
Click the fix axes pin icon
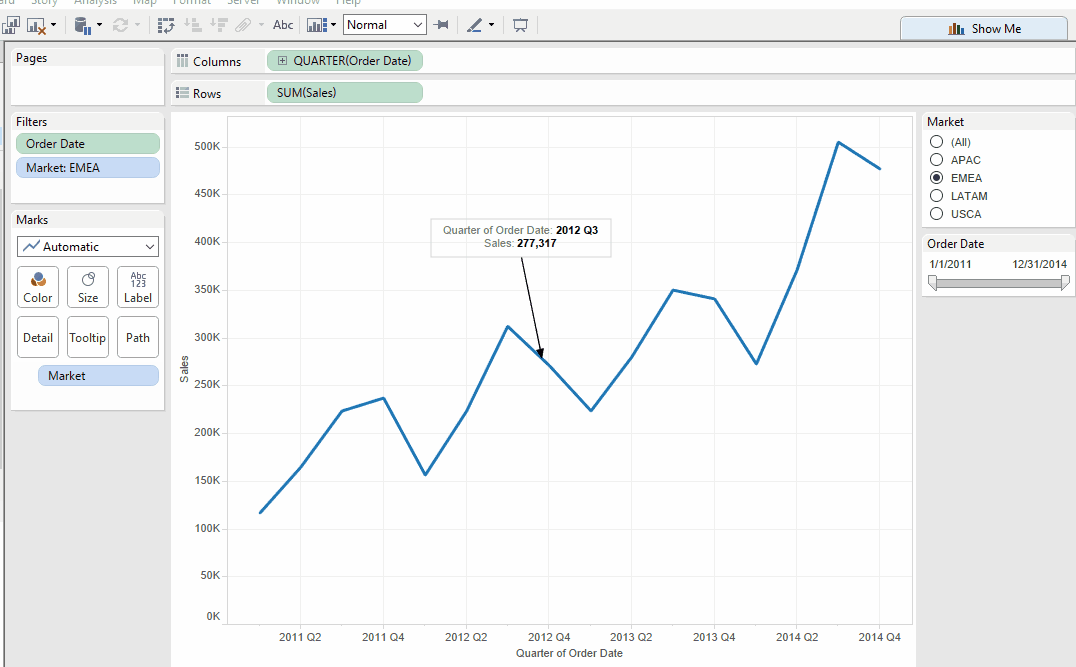coord(441,24)
